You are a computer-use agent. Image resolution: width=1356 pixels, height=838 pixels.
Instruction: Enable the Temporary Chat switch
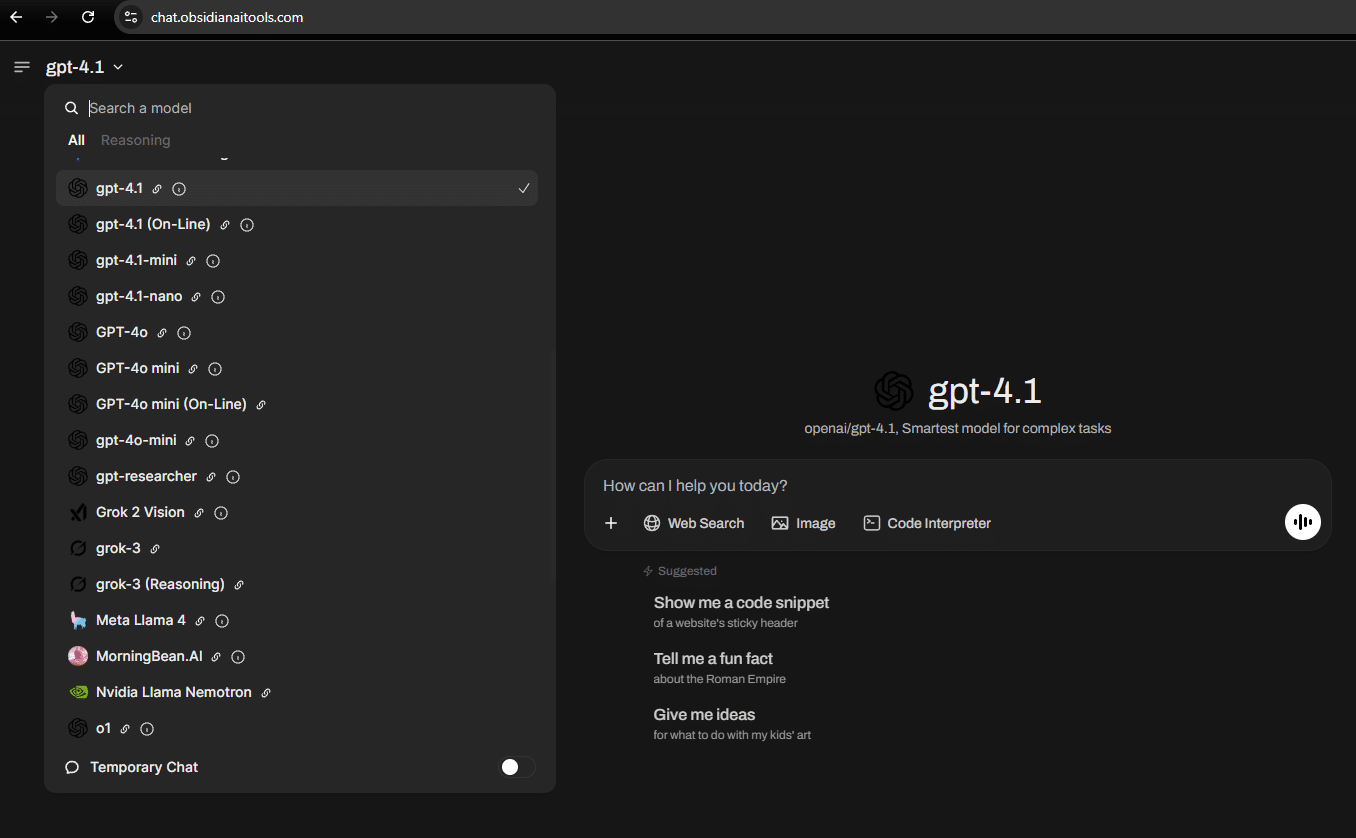click(517, 767)
